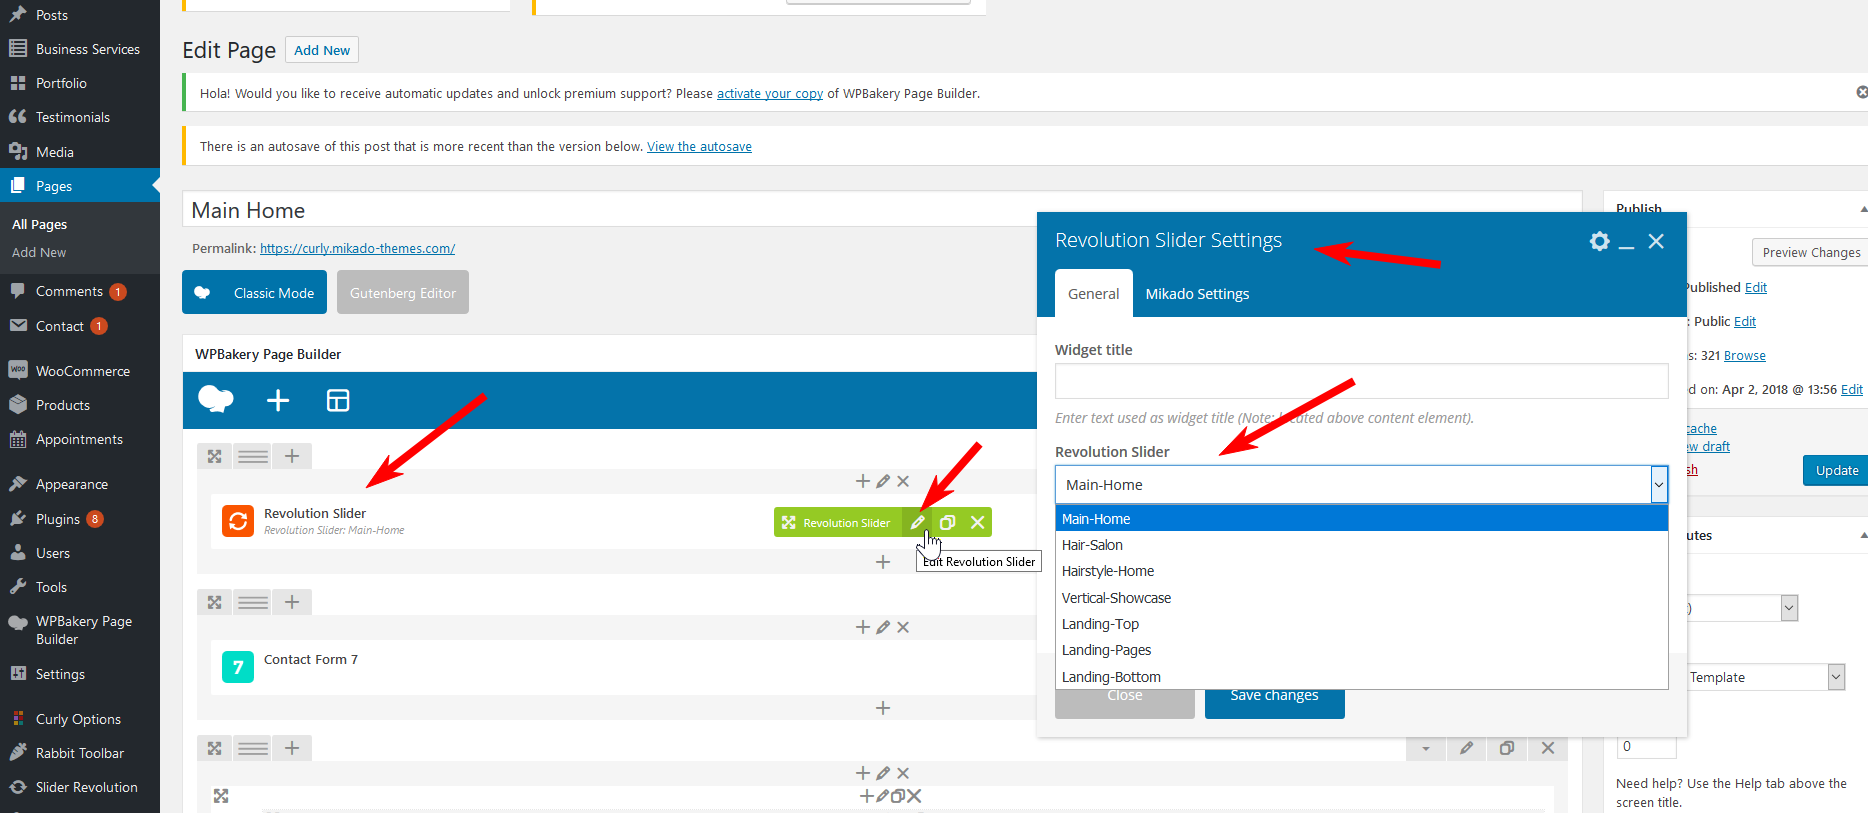The width and height of the screenshot is (1868, 813).
Task: Change layout of the first row
Action: coord(253,456)
